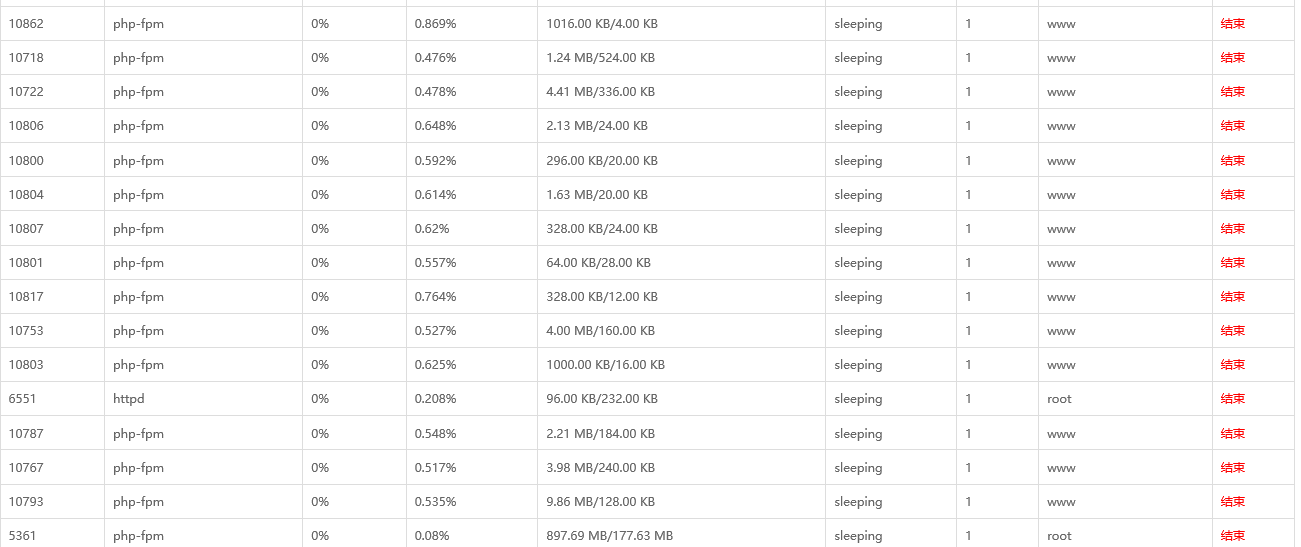End the php-fpm process with PID 10718
1301x547 pixels.
[x=1232, y=58]
